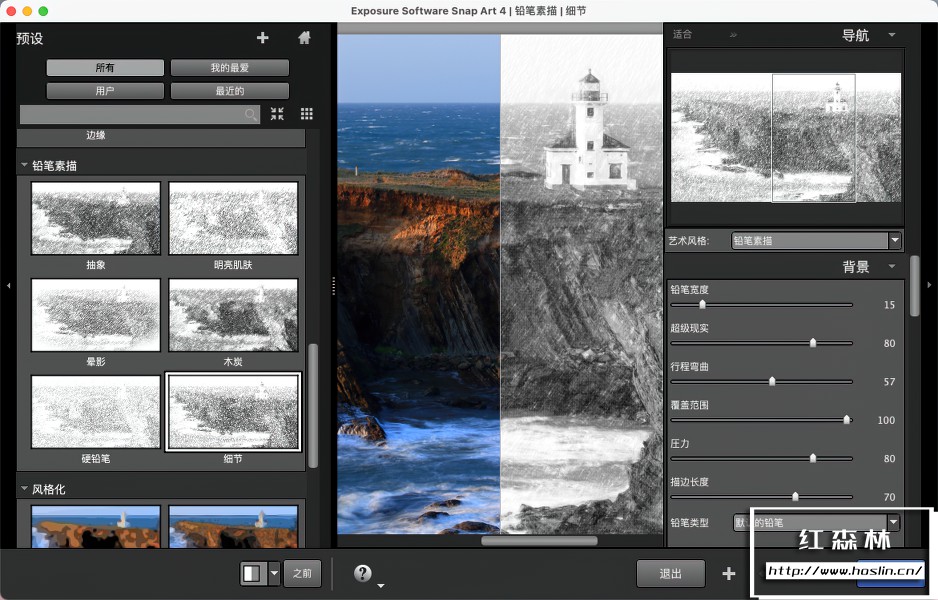Click the plus icon to add a new preset

(262, 38)
